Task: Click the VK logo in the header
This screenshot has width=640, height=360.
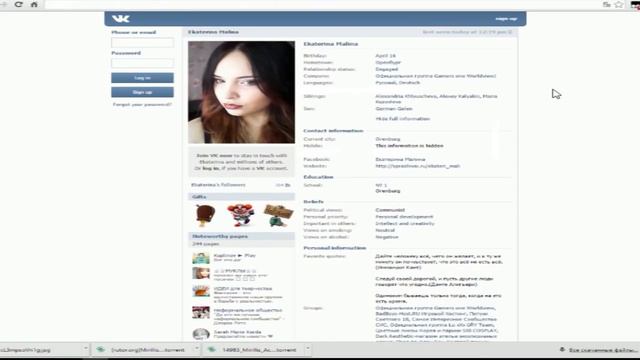Action: (121, 18)
